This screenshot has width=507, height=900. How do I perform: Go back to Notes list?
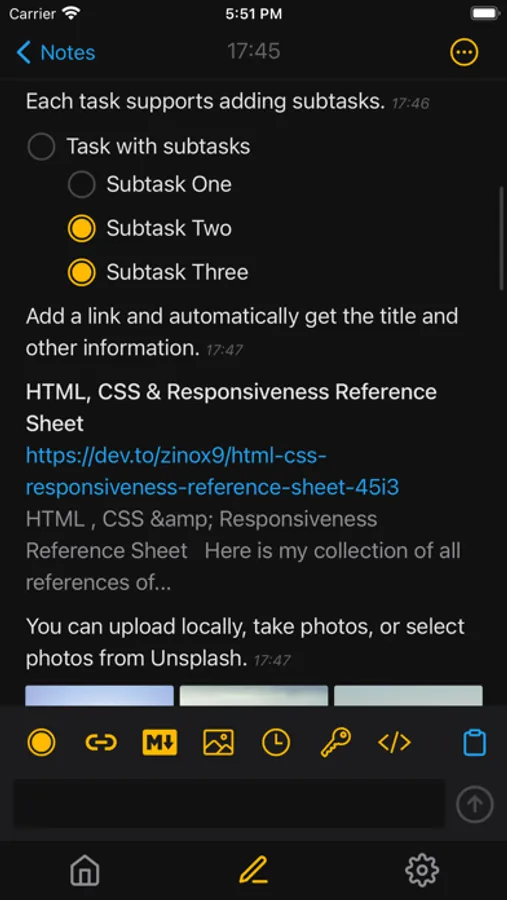pyautogui.click(x=56, y=53)
